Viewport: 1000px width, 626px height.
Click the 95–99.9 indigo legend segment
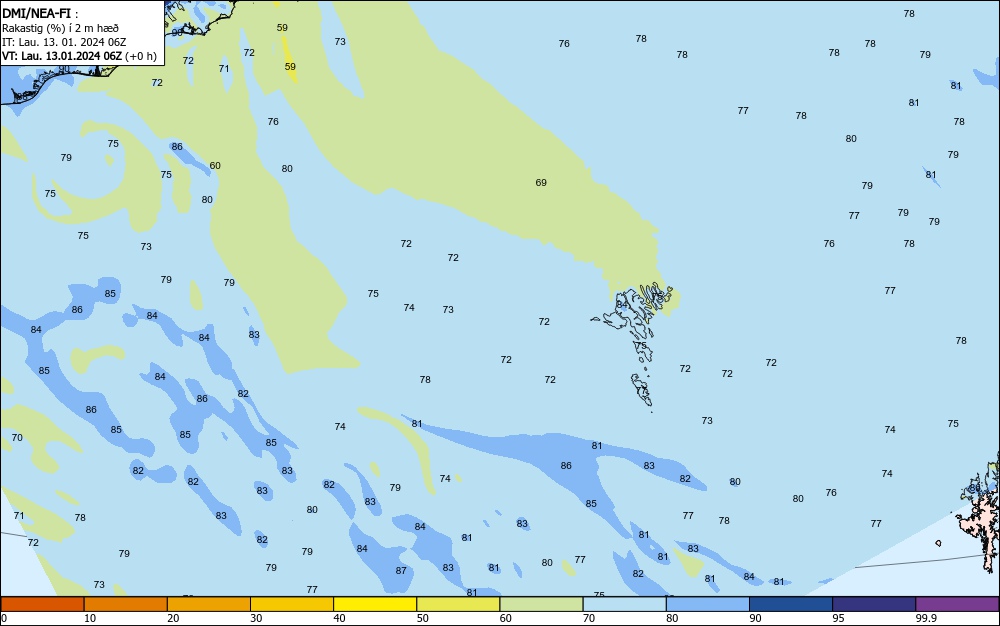coord(874,604)
